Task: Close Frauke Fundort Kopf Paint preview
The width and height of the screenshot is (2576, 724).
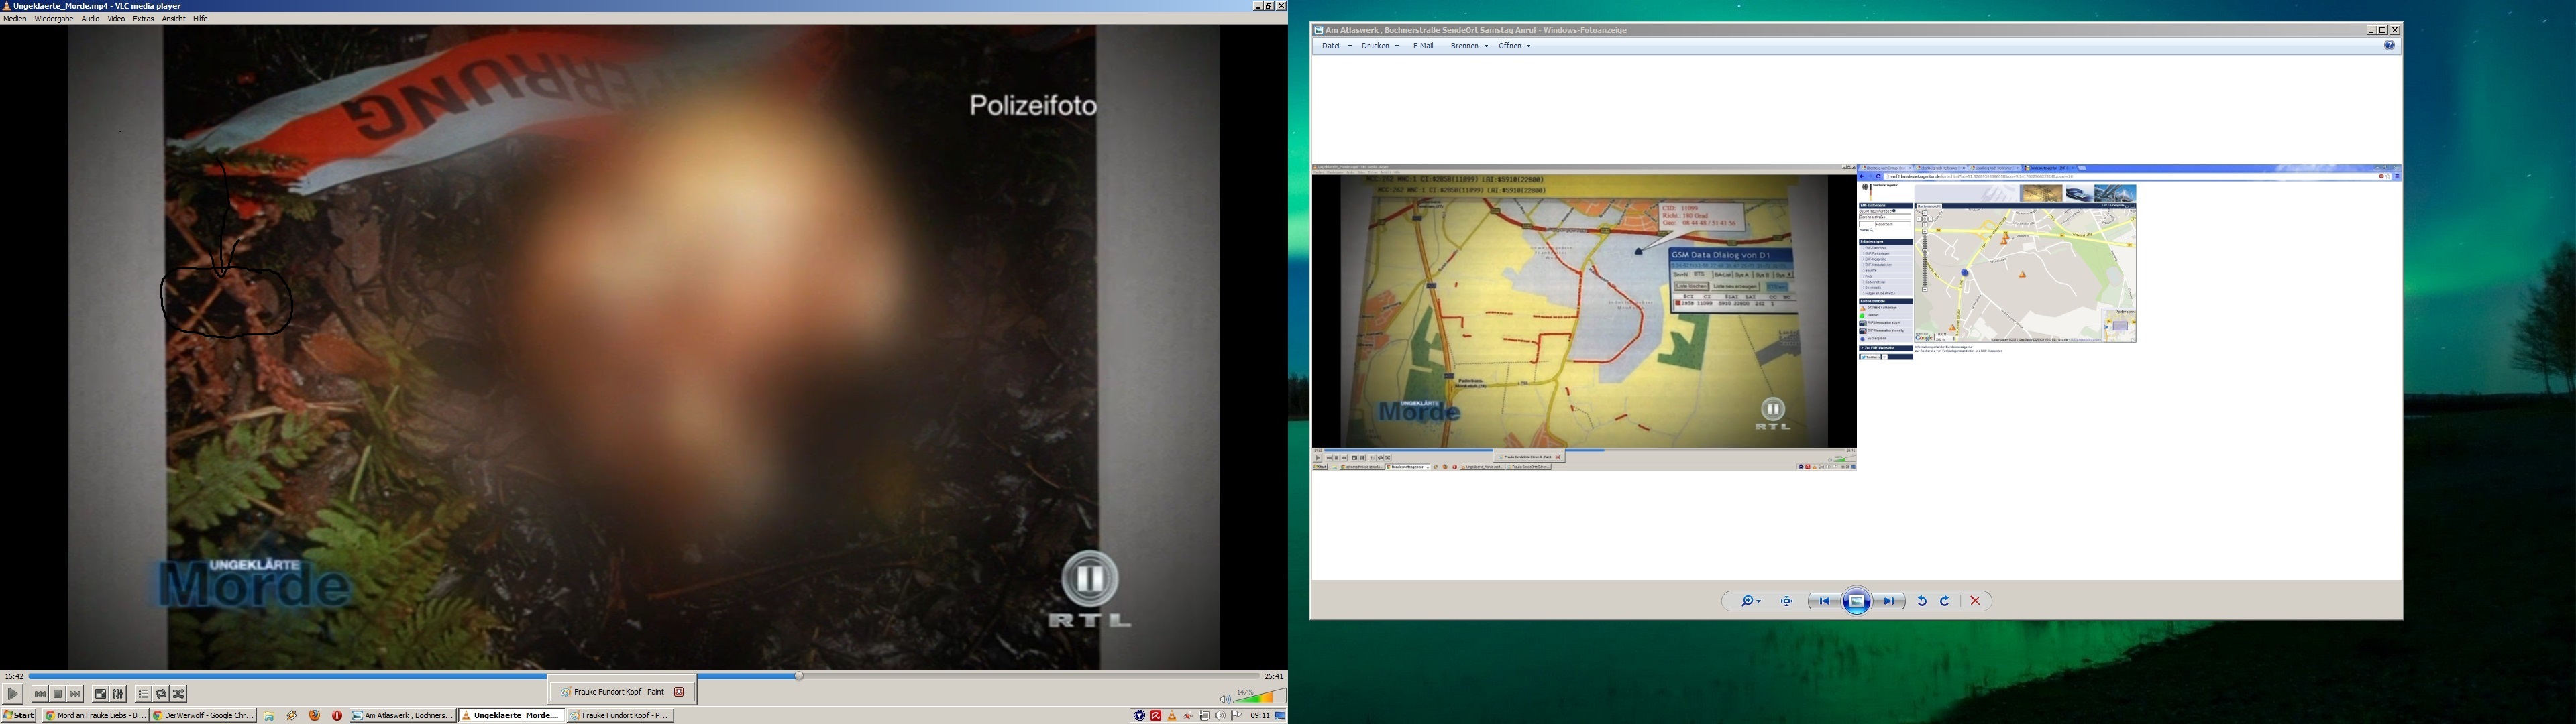Action: (679, 692)
